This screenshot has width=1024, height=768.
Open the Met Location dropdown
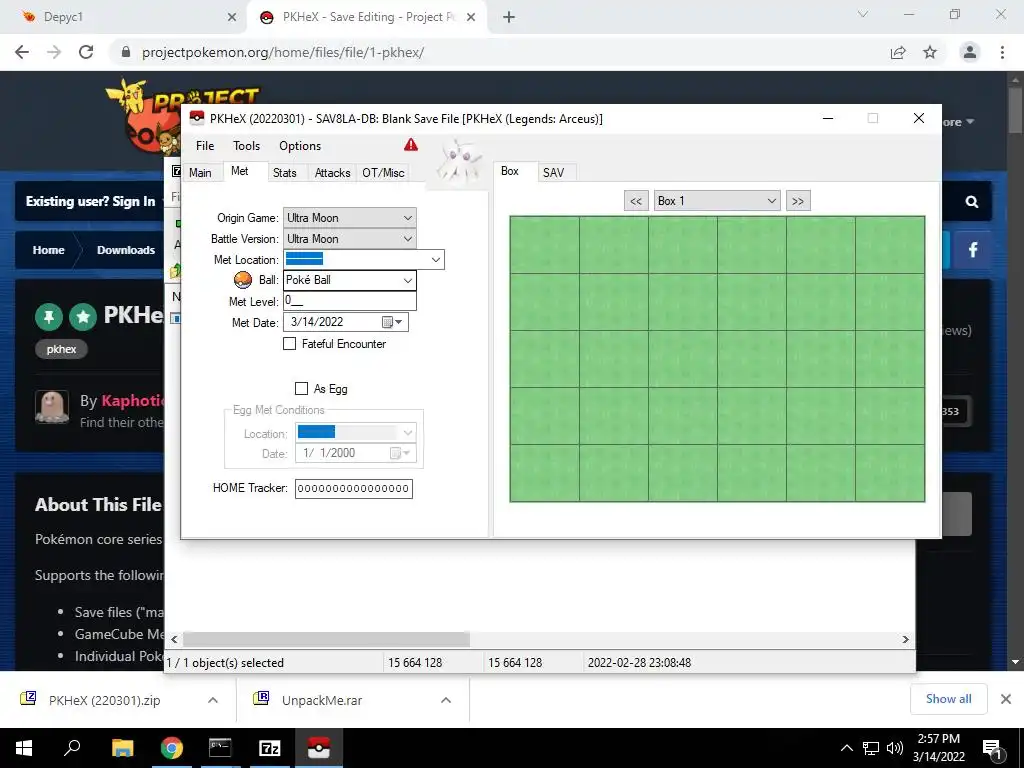(436, 259)
